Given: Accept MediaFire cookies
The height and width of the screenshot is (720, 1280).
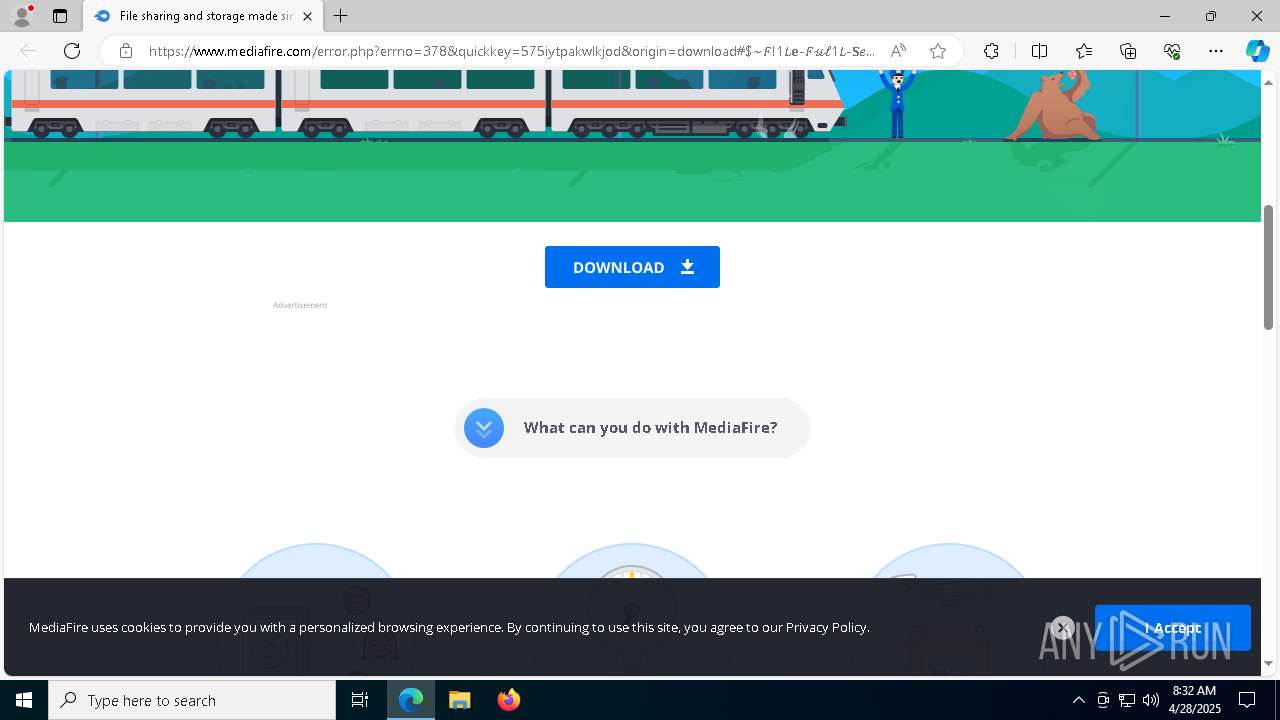Looking at the screenshot, I should (x=1172, y=628).
